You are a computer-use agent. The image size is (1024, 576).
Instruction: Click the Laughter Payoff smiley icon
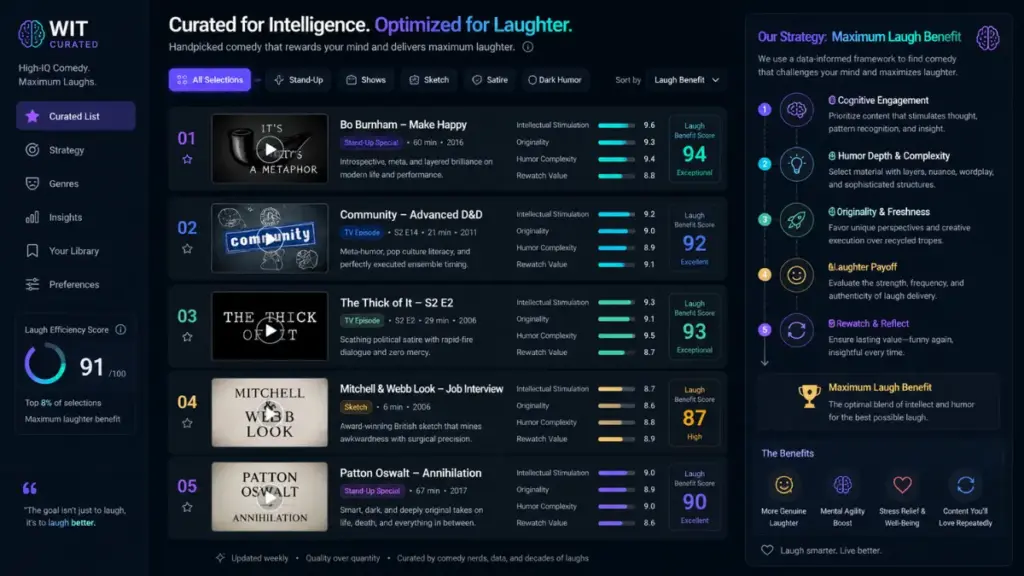[796, 275]
